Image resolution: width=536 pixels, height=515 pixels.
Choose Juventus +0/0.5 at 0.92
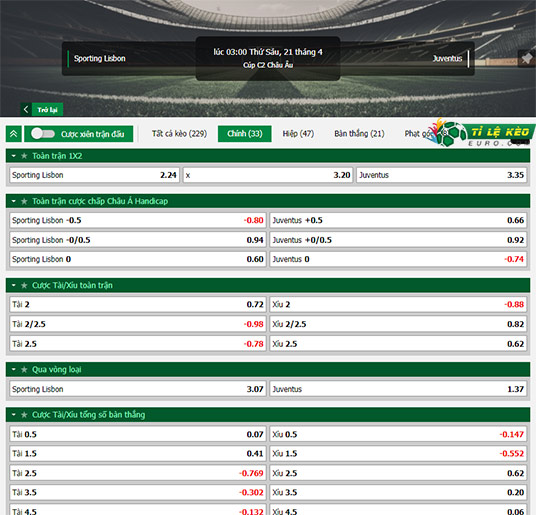[x=398, y=240]
